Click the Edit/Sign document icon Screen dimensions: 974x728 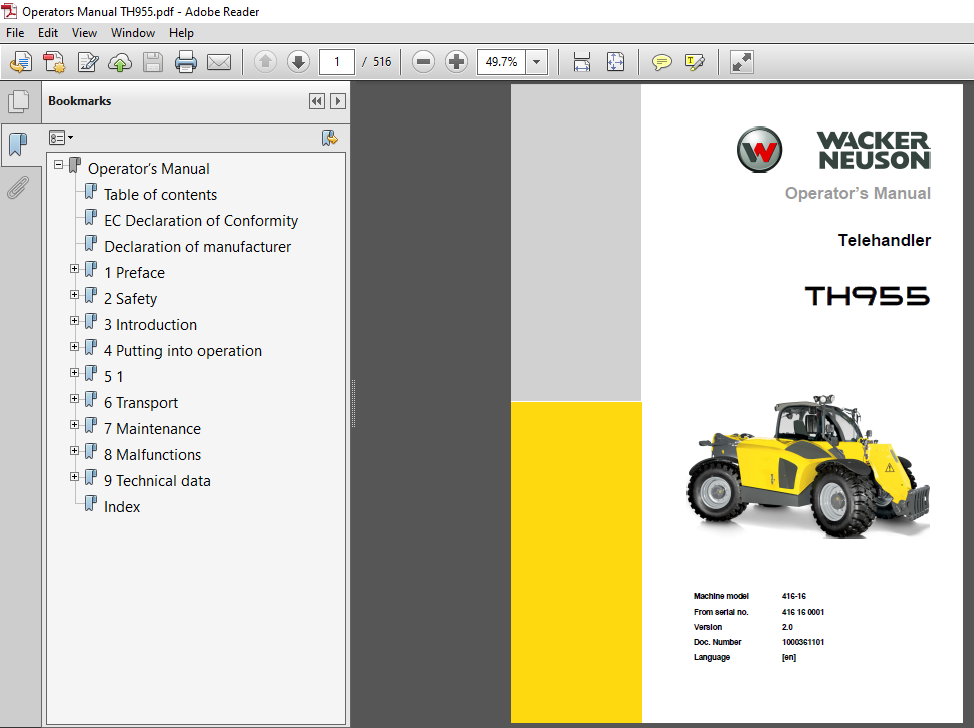click(88, 62)
